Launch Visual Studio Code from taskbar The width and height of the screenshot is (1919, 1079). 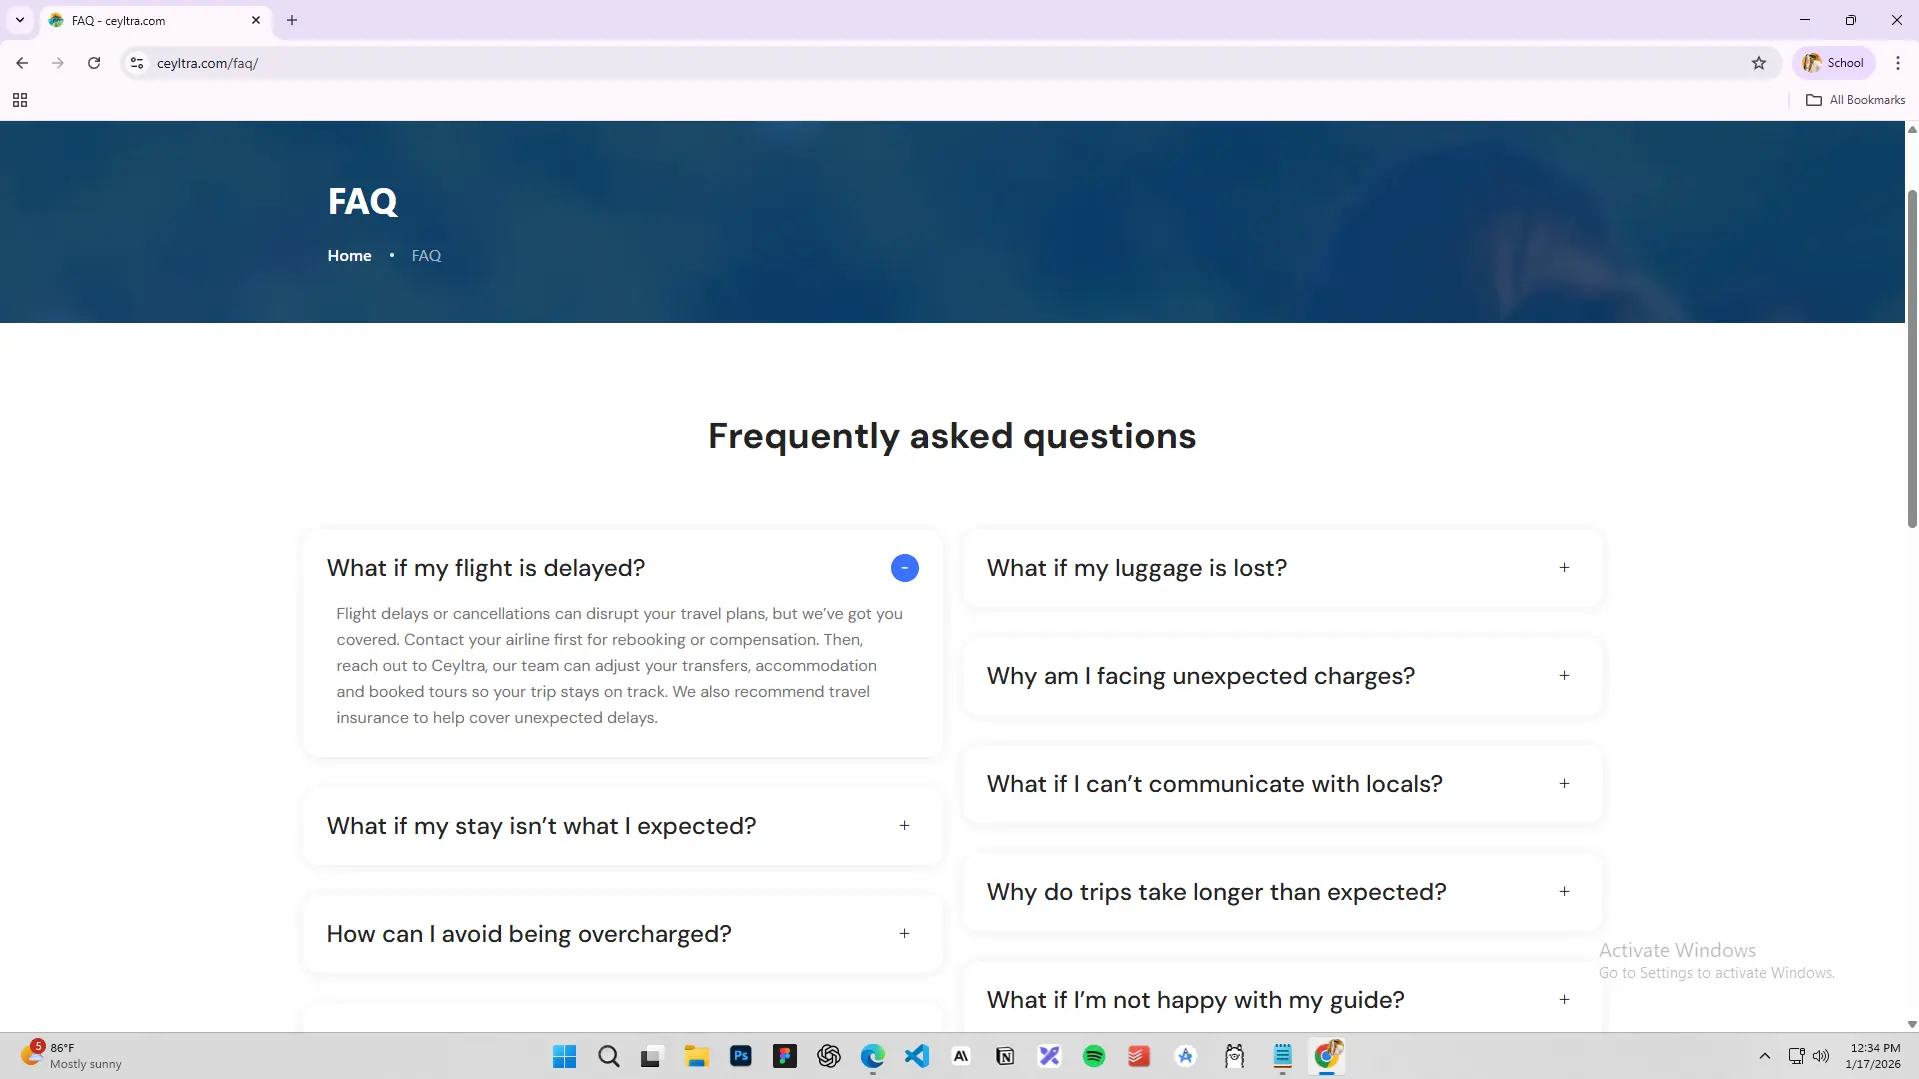pyautogui.click(x=916, y=1056)
